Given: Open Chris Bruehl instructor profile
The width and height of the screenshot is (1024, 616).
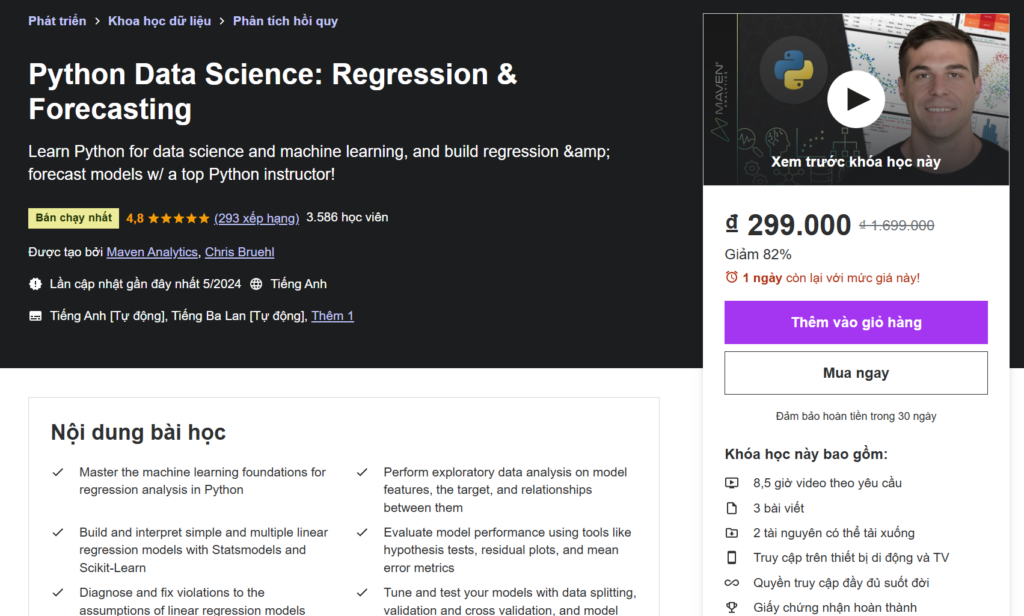Looking at the screenshot, I should click(239, 252).
